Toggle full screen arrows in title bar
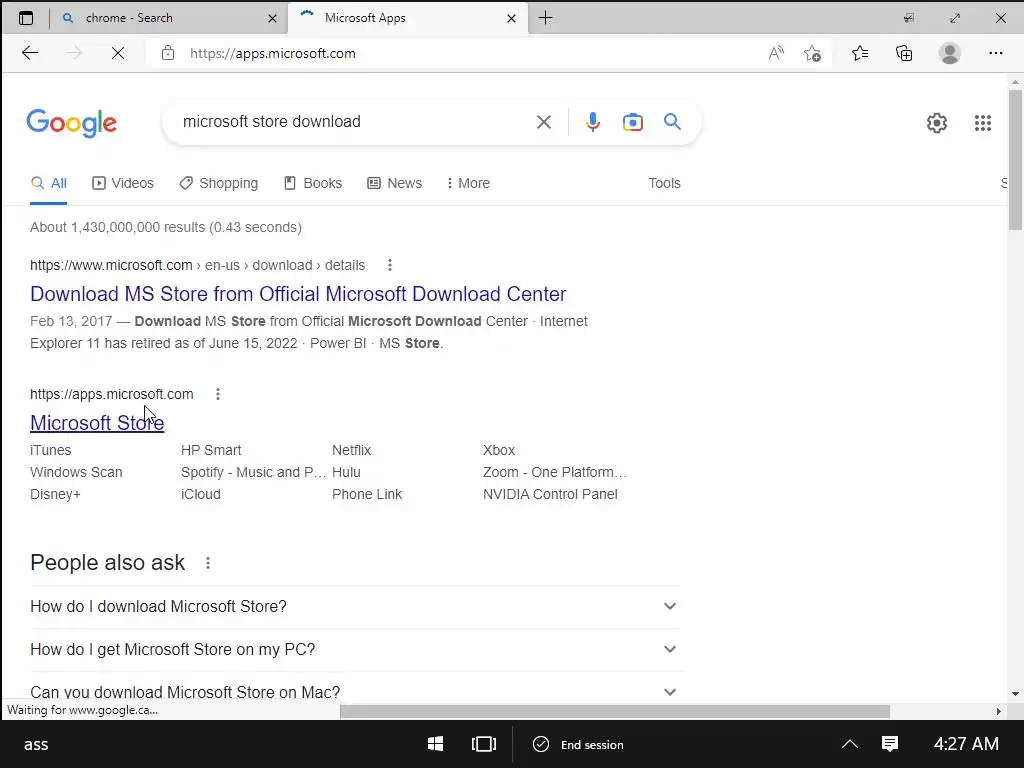This screenshot has width=1024, height=768. coord(955,18)
